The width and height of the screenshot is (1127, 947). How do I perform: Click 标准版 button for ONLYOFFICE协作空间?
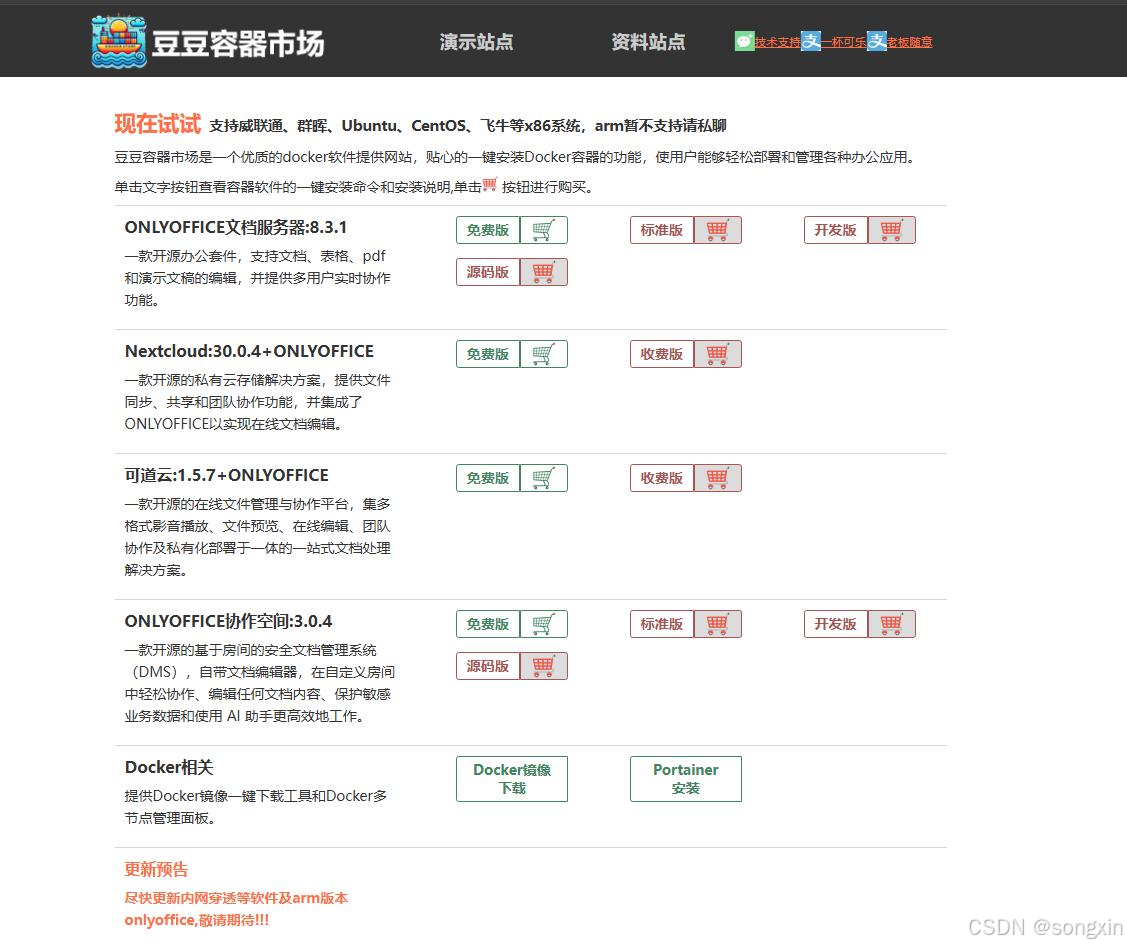click(662, 624)
